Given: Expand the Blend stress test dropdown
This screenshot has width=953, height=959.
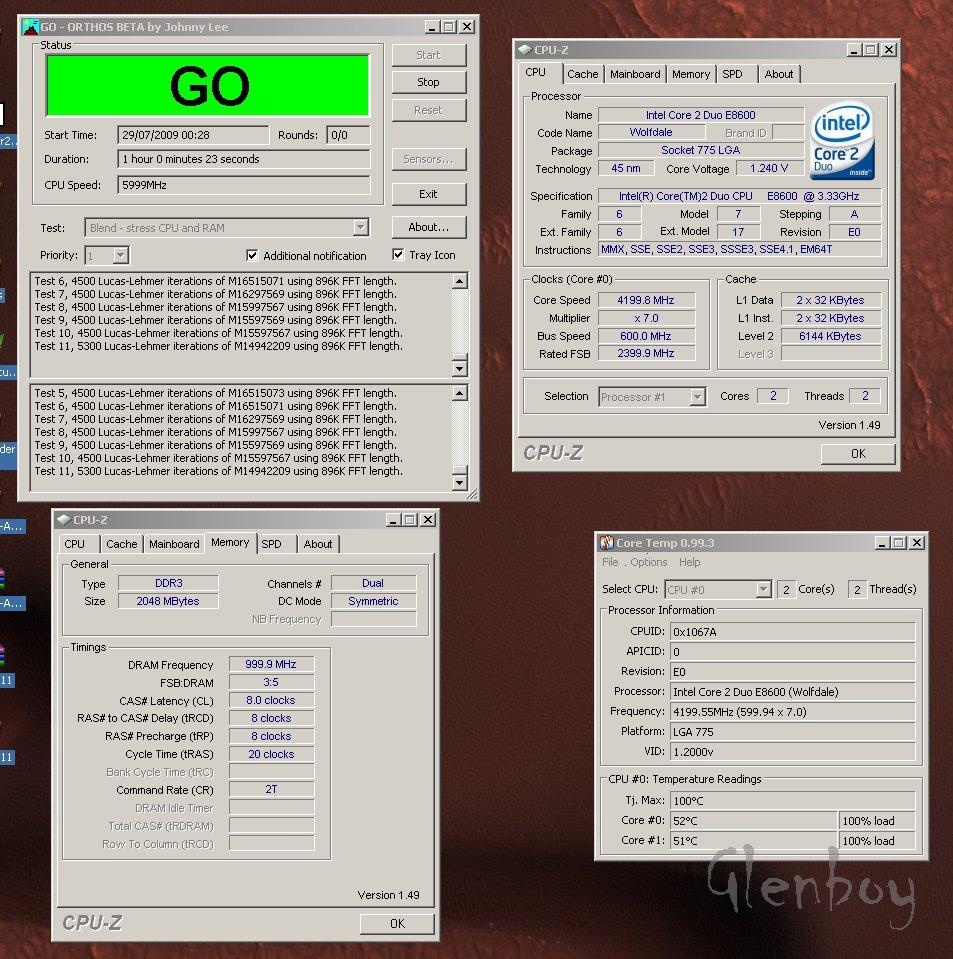Looking at the screenshot, I should 360,228.
